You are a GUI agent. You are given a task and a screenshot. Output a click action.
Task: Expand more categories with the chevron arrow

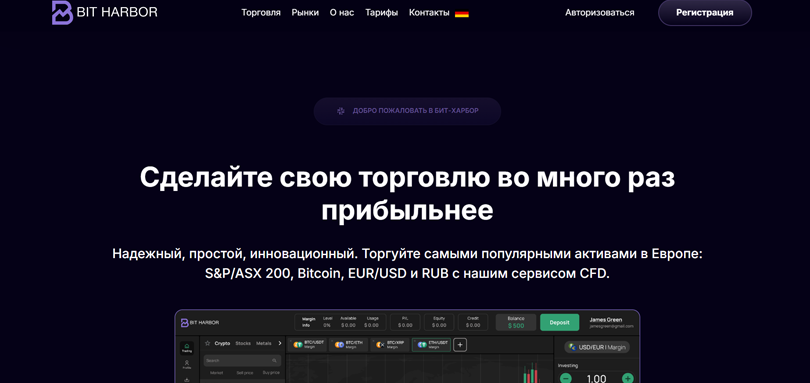(280, 343)
